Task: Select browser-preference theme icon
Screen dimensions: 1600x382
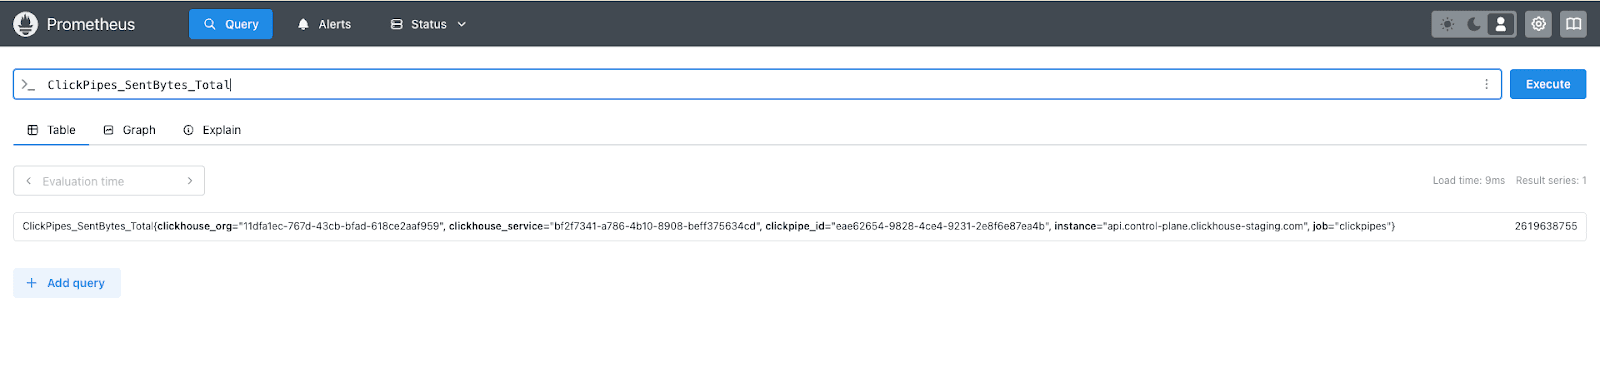Action: (x=1500, y=24)
